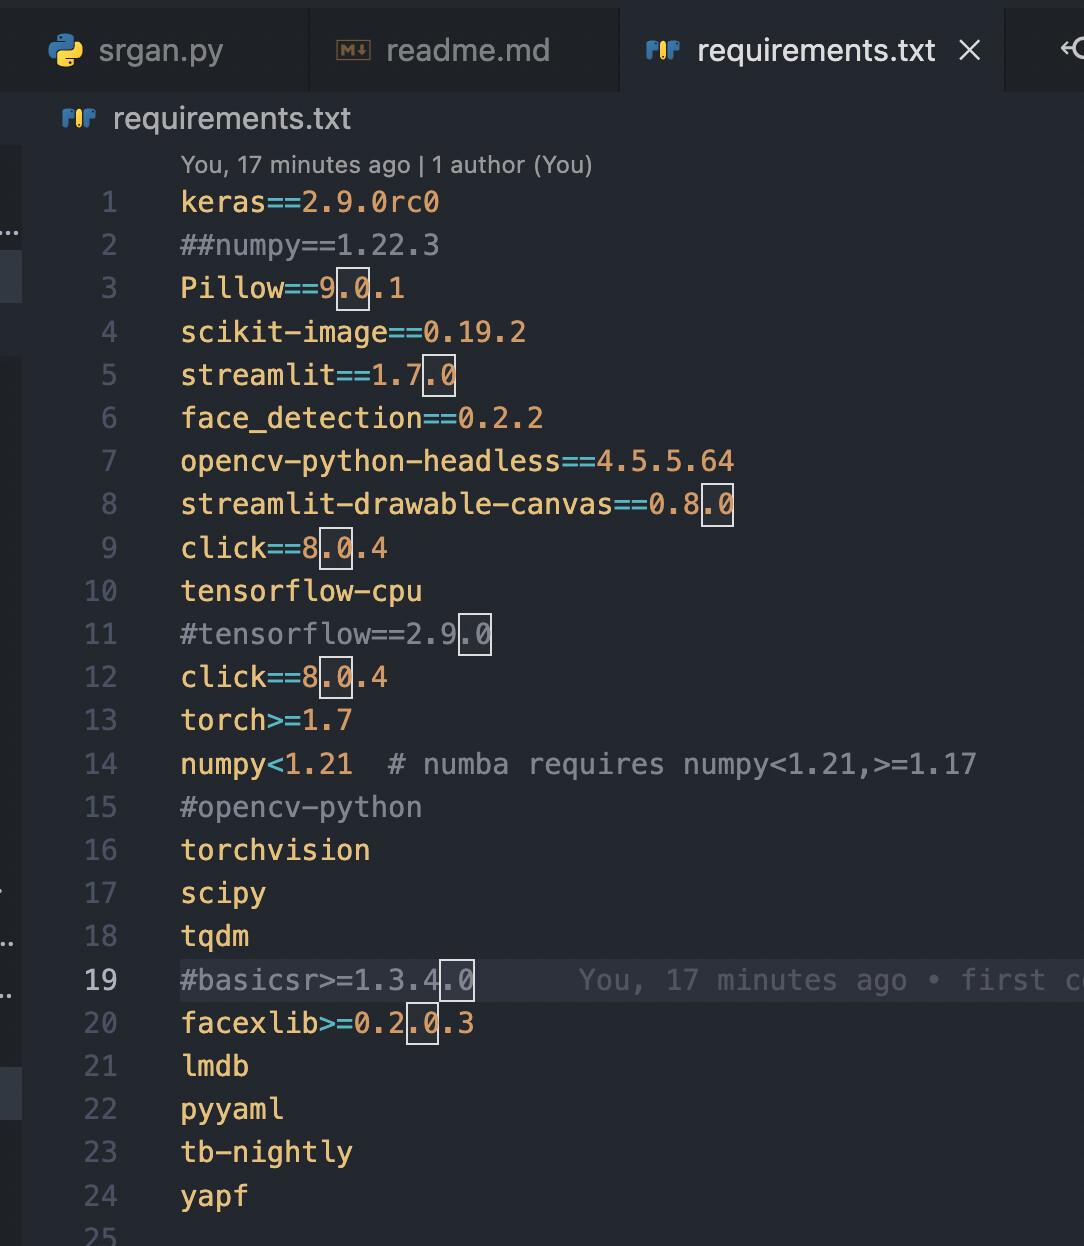Open the go-back changes icon after tabs

(x=1071, y=48)
